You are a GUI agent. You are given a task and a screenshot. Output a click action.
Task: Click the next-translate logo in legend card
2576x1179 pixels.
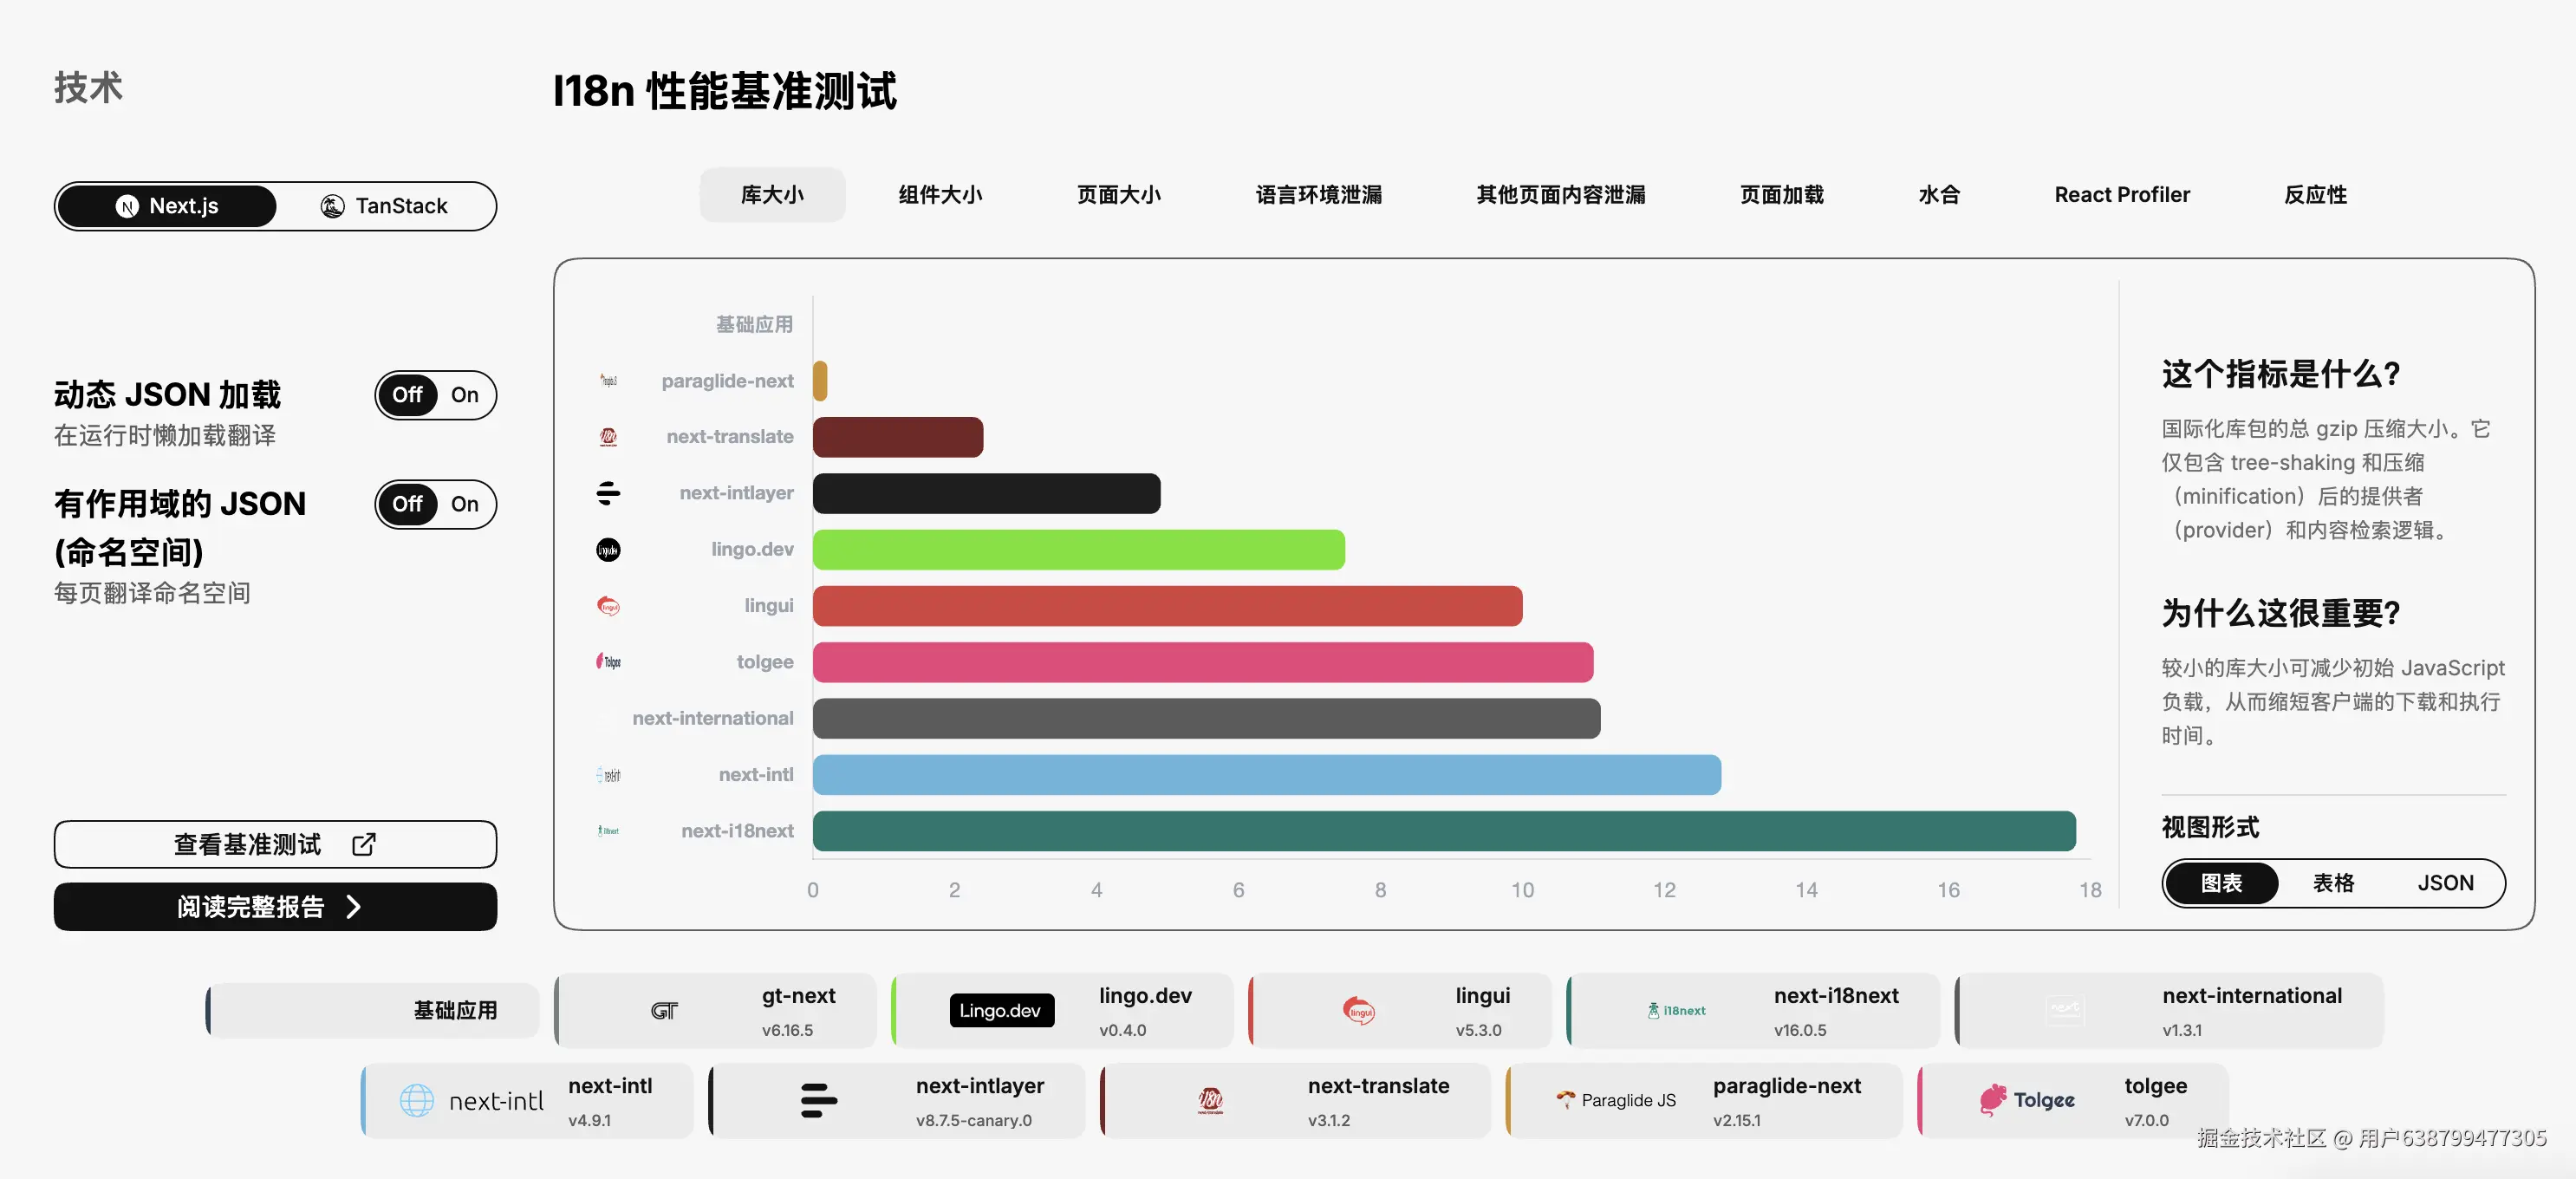[1209, 1100]
